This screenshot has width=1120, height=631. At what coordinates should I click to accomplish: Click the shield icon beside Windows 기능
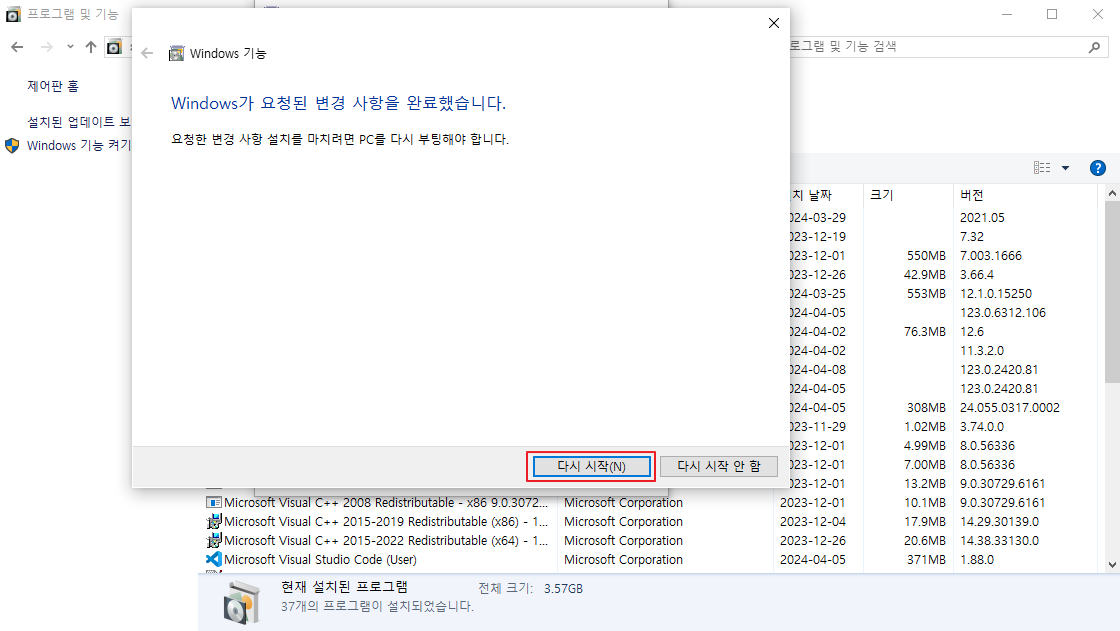12,146
